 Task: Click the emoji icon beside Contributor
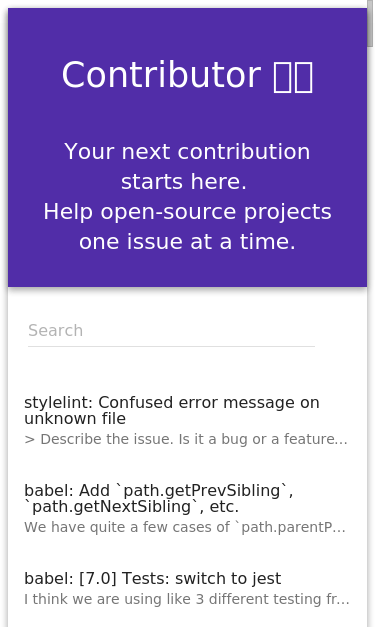[x=293, y=77]
